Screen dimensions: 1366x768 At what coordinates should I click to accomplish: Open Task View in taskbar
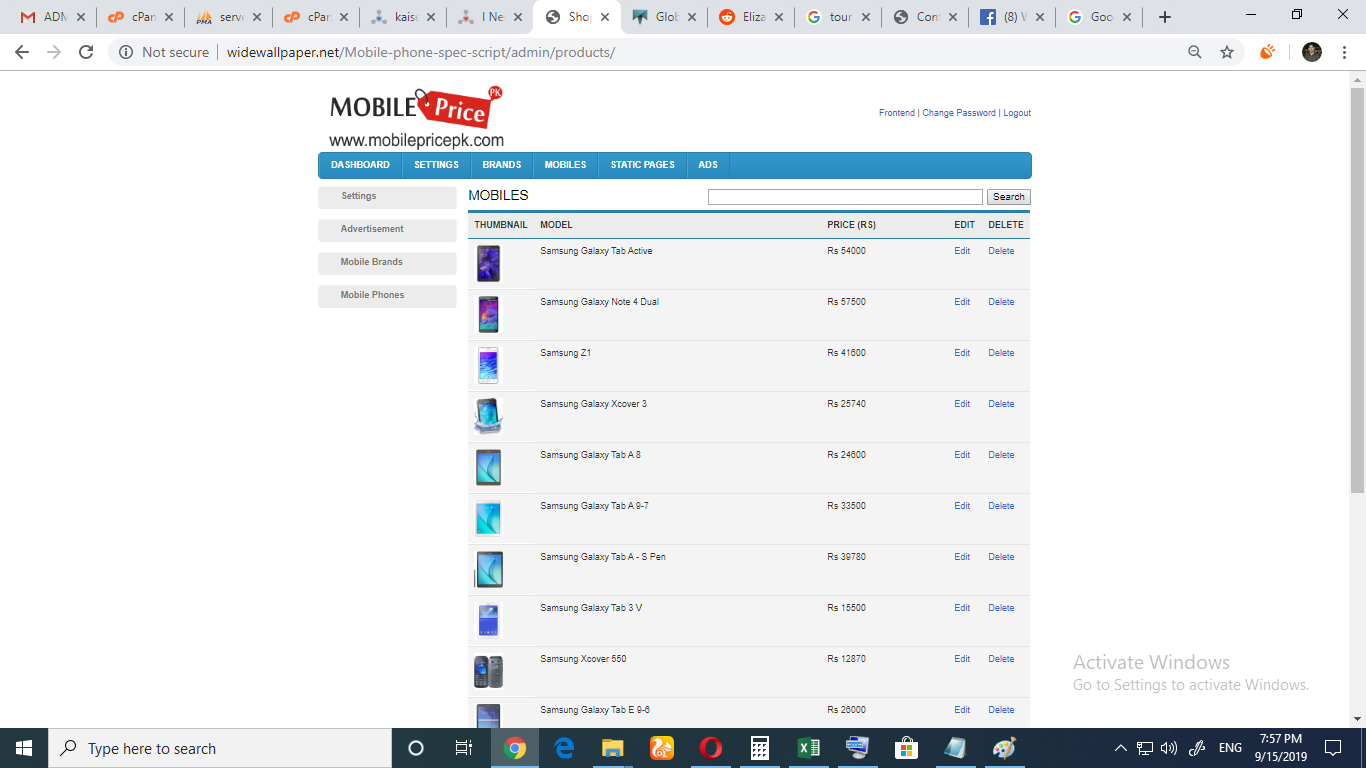(464, 748)
